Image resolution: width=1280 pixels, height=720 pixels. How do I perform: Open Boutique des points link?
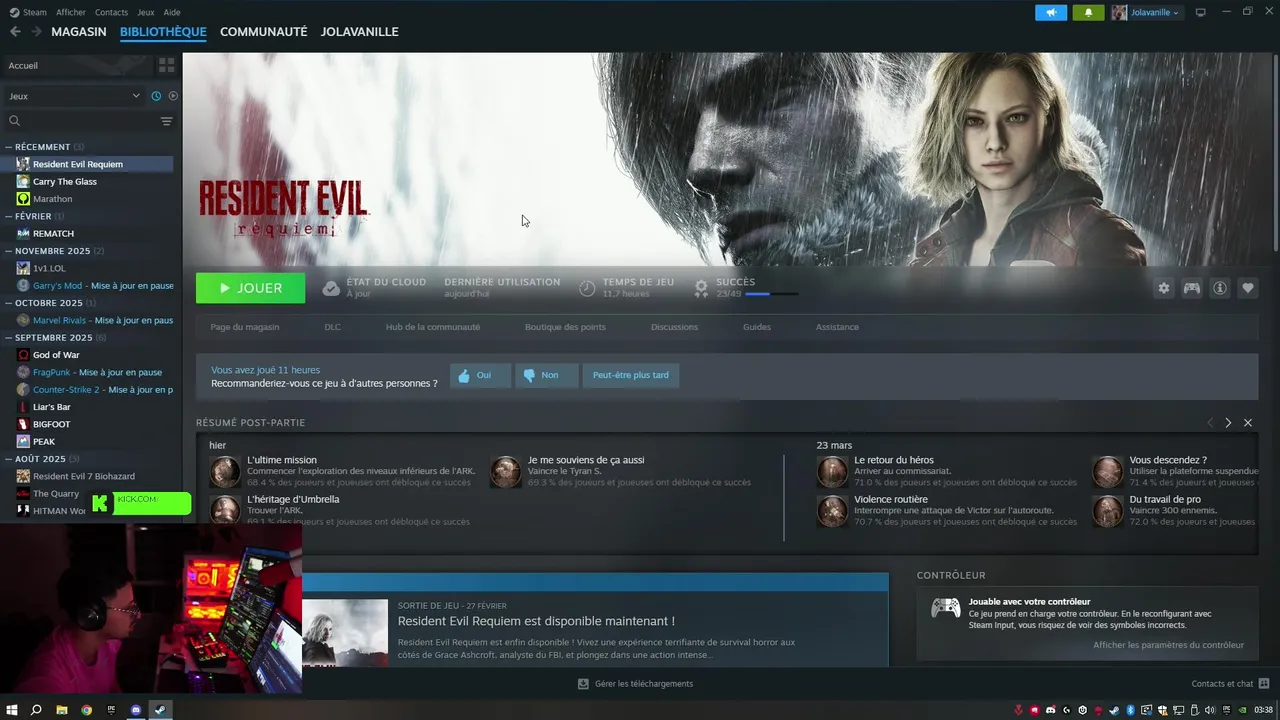click(565, 327)
